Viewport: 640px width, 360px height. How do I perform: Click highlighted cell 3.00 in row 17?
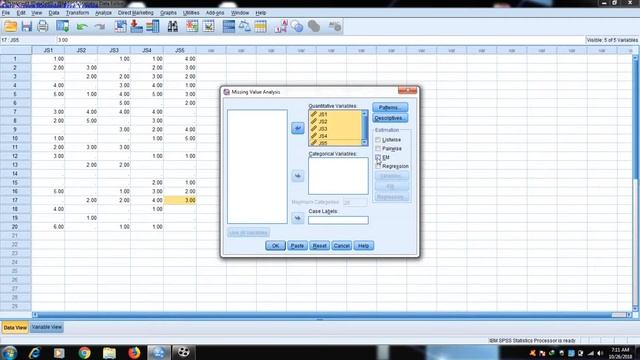[x=180, y=200]
